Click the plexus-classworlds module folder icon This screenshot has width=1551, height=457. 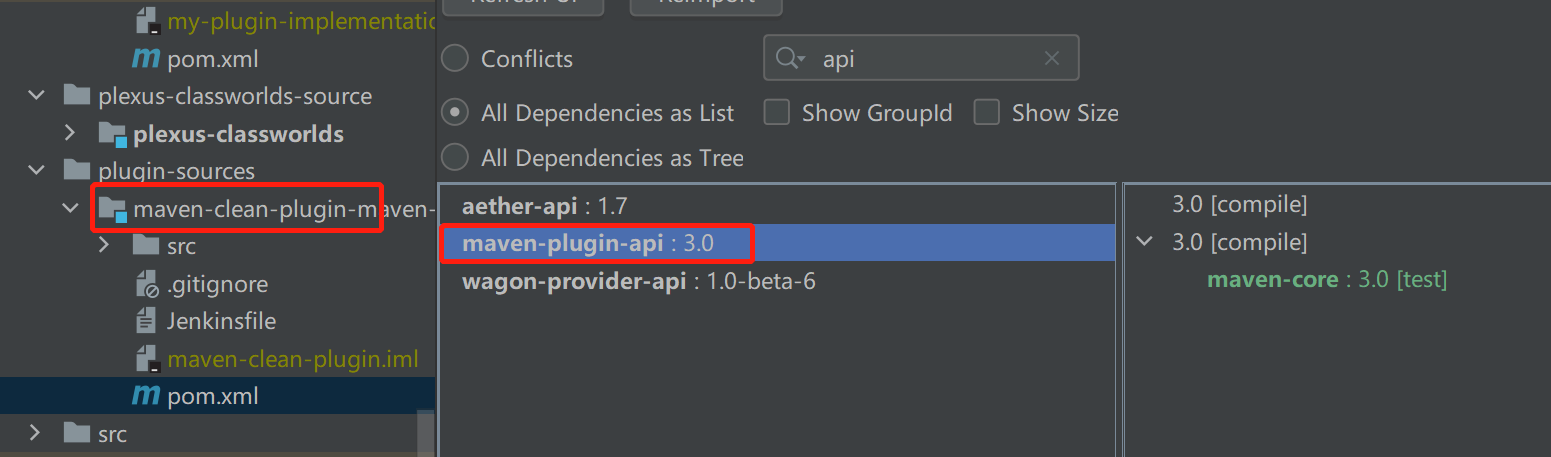click(x=111, y=134)
